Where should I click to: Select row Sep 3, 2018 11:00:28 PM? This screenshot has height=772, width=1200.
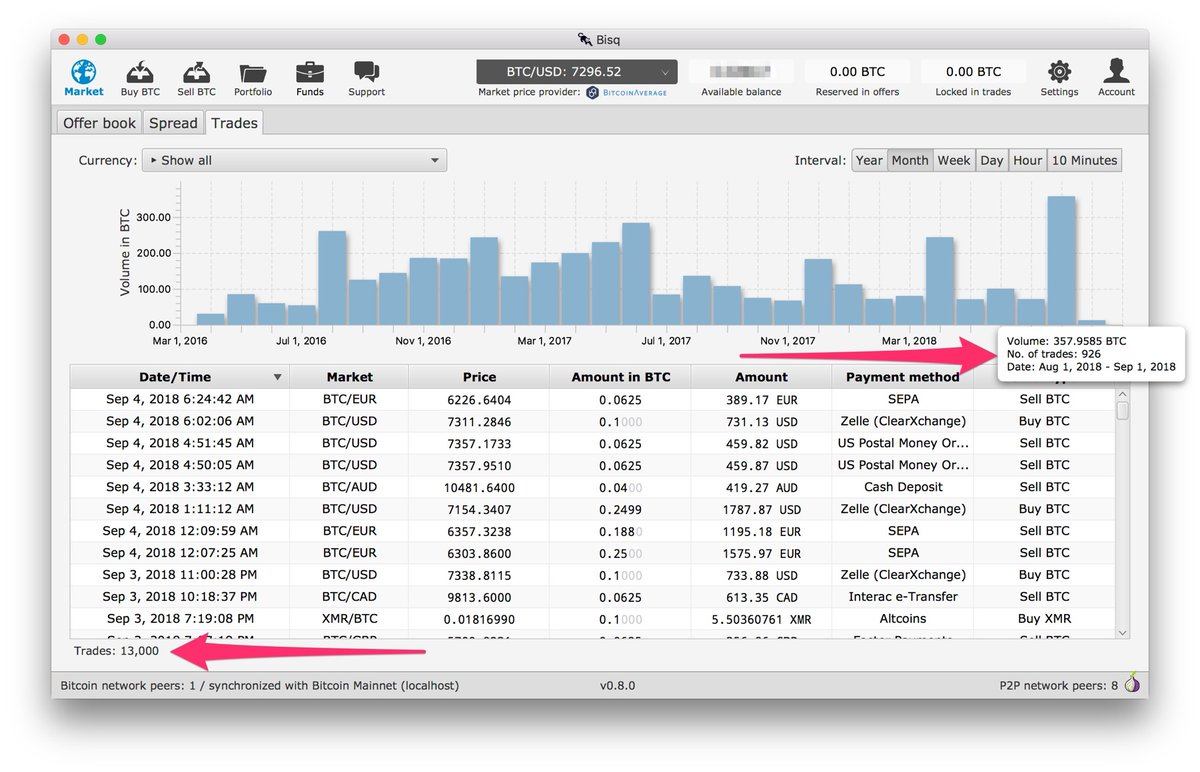point(593,575)
